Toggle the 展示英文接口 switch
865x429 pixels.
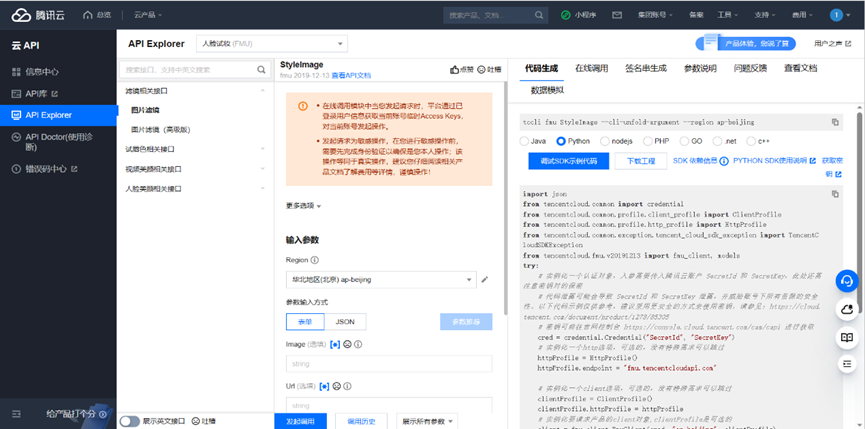(x=130, y=421)
